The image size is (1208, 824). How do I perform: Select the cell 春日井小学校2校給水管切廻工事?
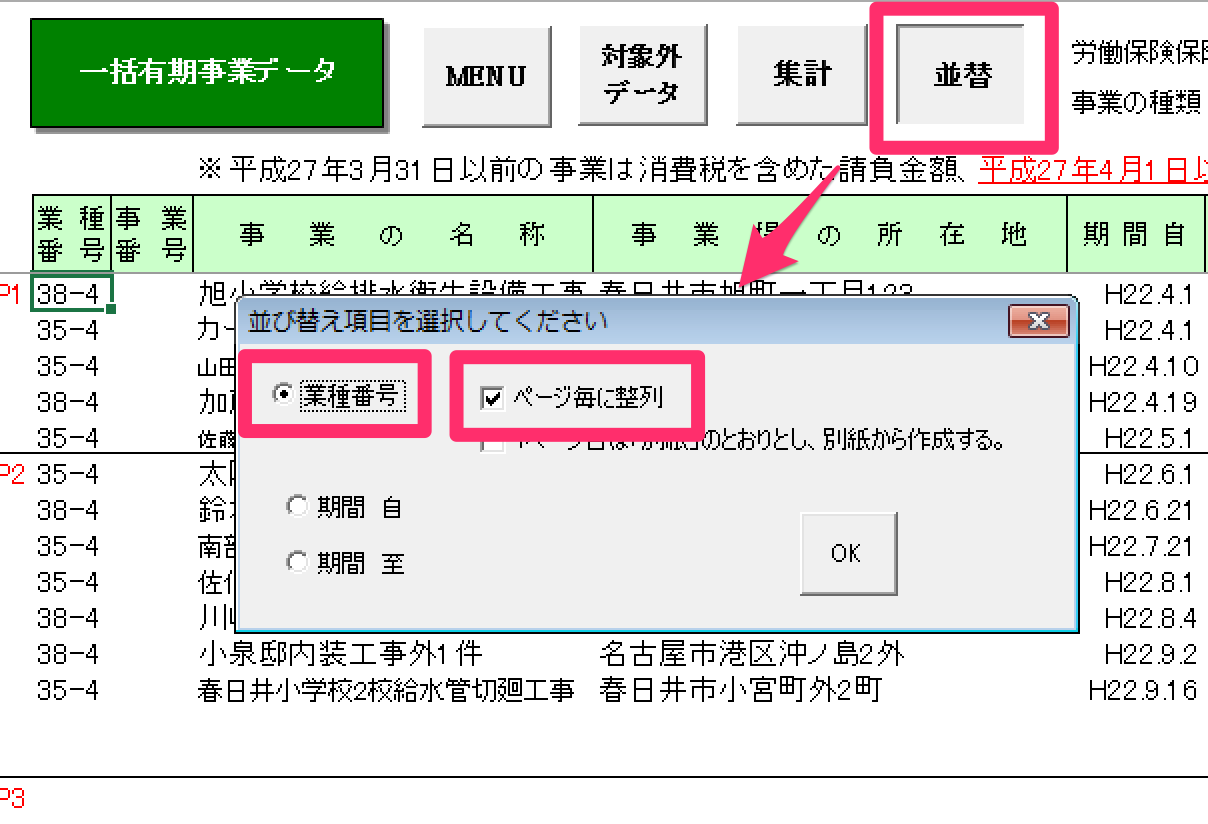click(387, 690)
